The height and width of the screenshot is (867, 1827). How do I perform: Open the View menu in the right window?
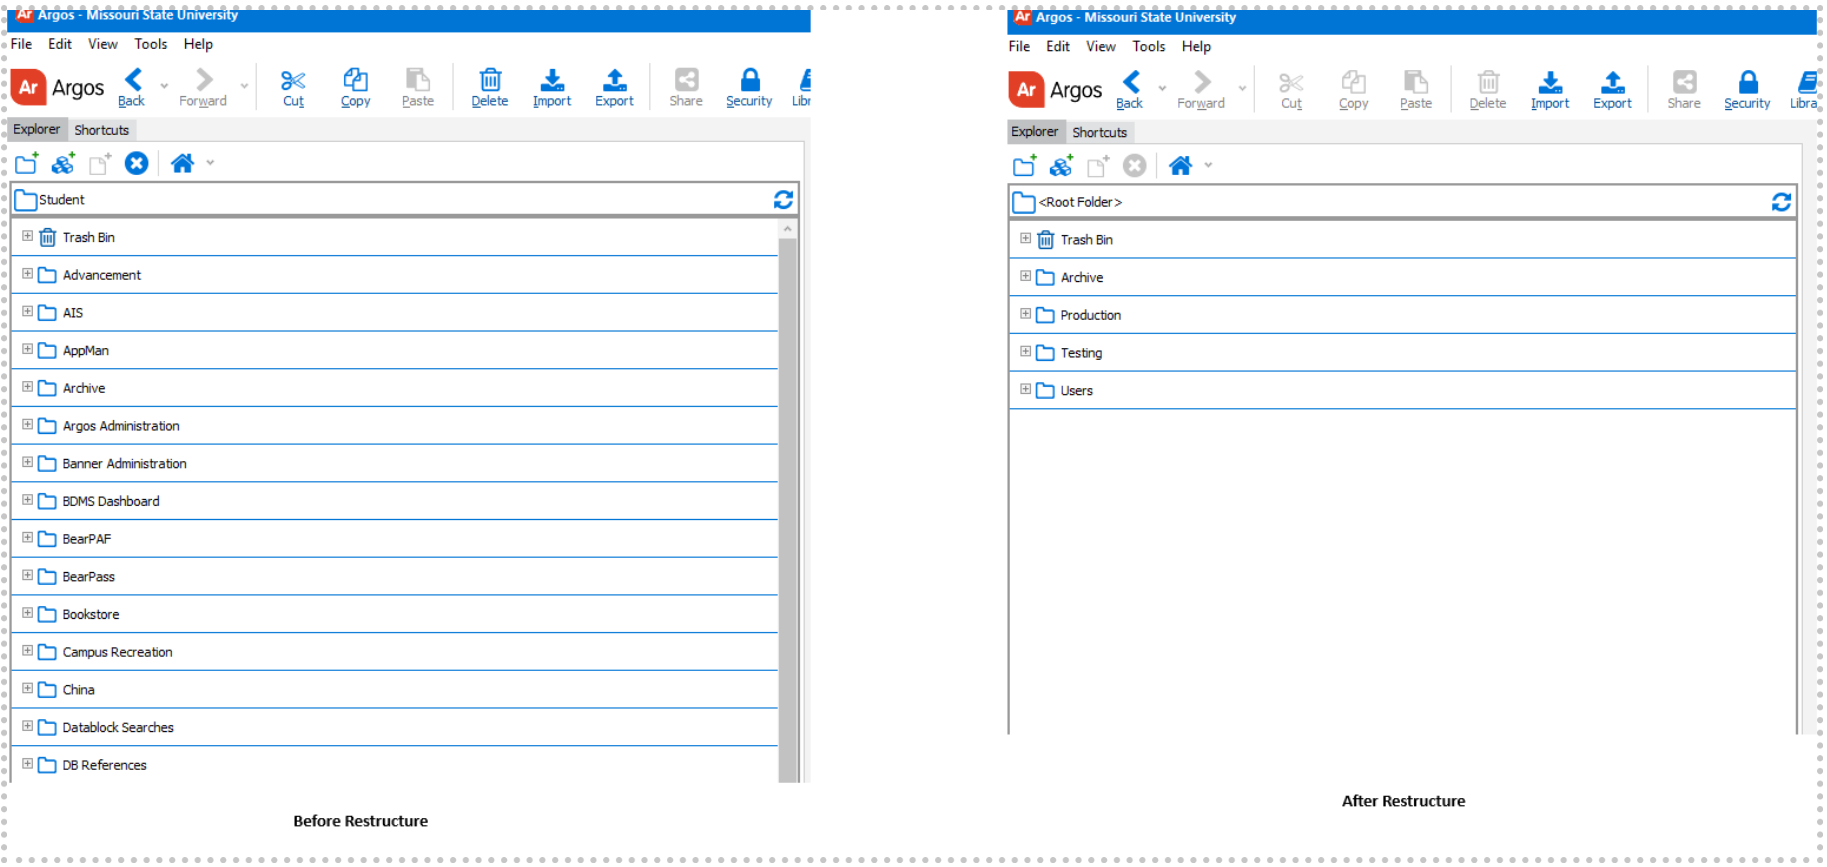tap(1101, 47)
